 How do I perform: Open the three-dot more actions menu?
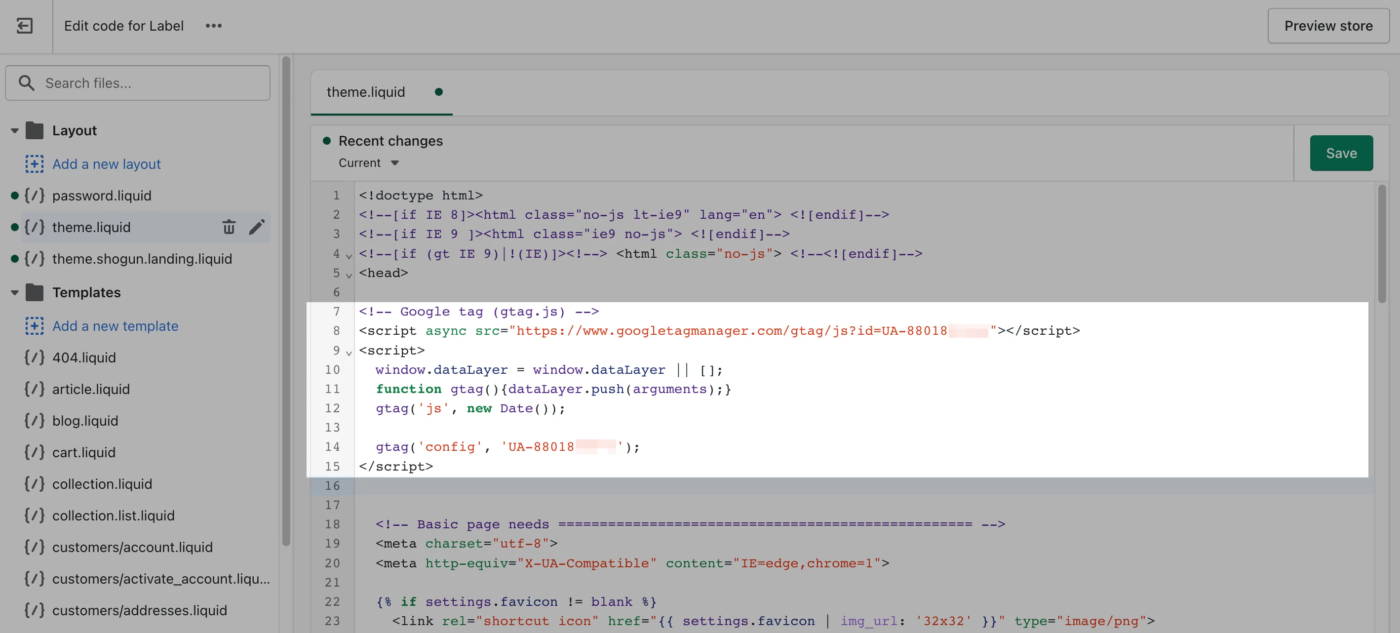coord(214,26)
